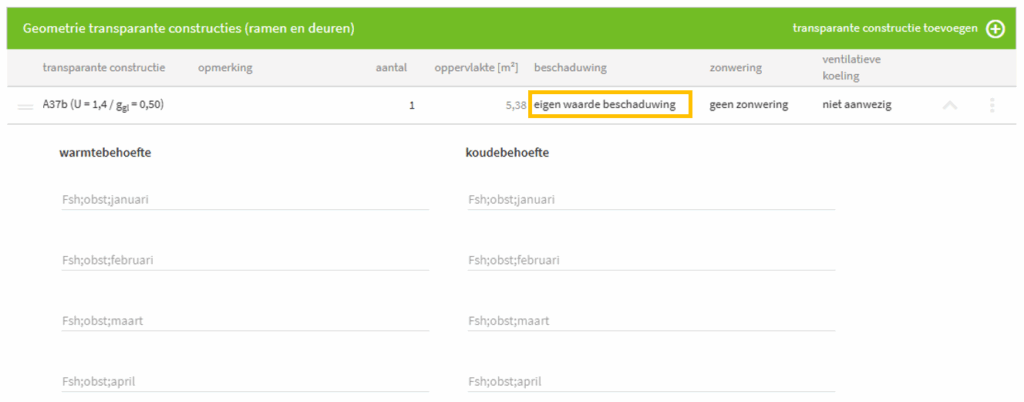Select the A37b transparante constructie field
This screenshot has width=1024, height=402.
(103, 104)
